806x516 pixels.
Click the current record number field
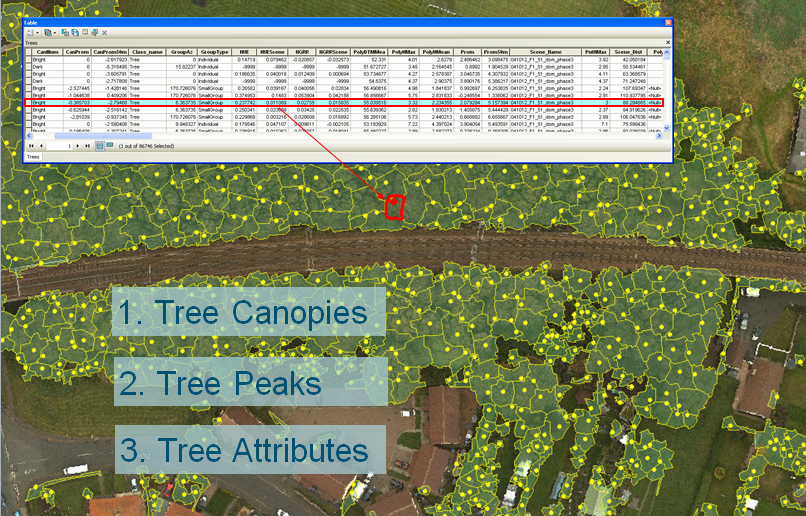pos(58,146)
